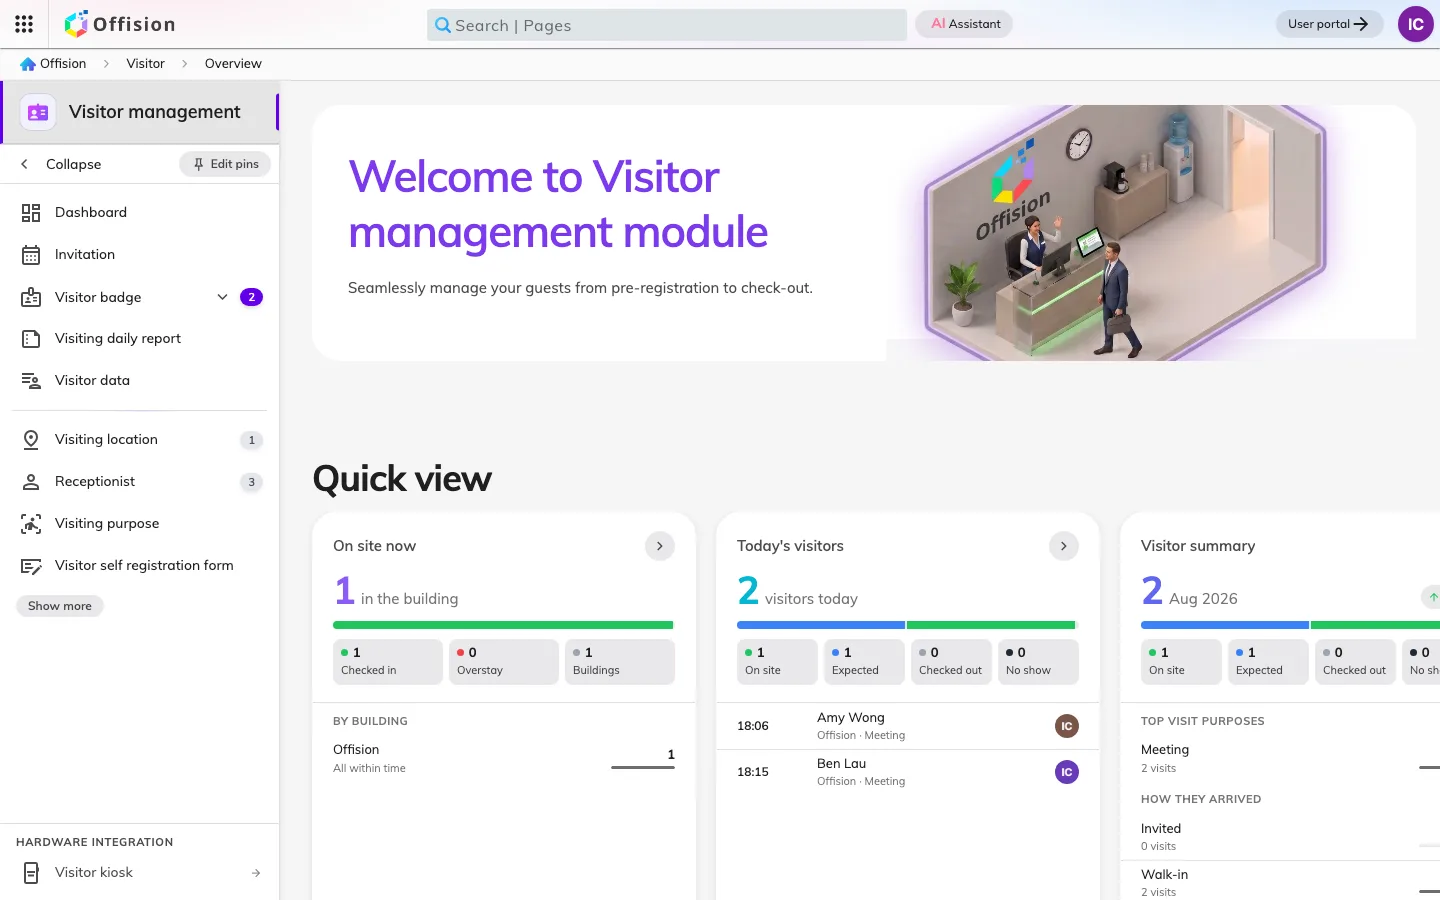Select No show tile in Today's visitors
The width and height of the screenshot is (1440, 900).
point(1038,662)
